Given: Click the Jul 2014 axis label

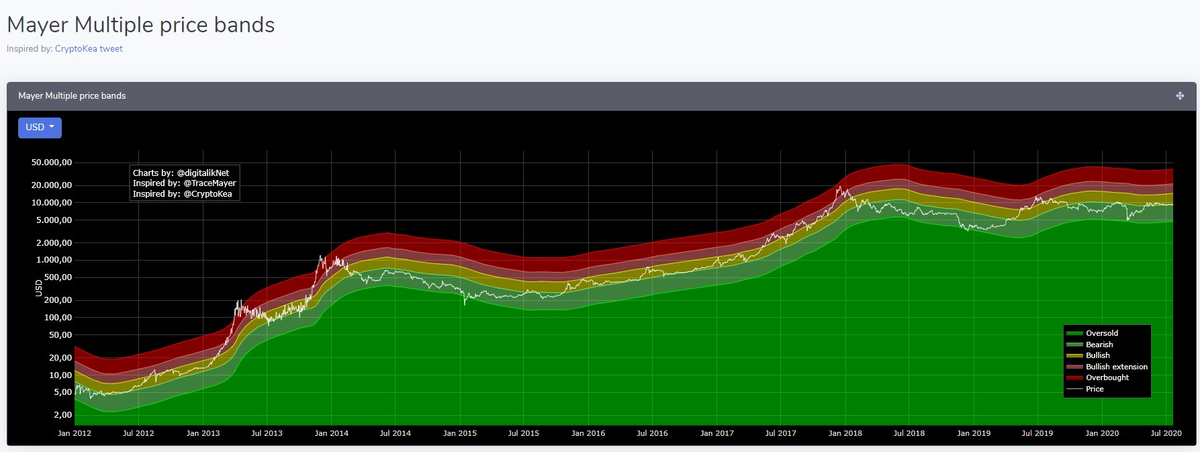Looking at the screenshot, I should pyautogui.click(x=395, y=433).
